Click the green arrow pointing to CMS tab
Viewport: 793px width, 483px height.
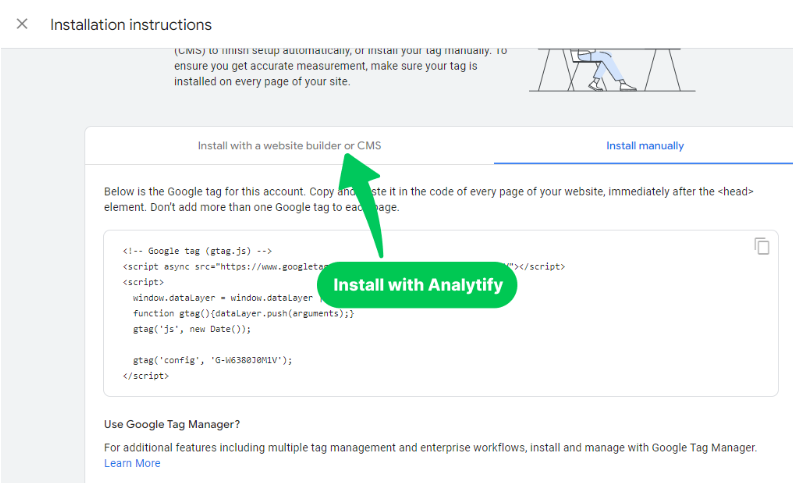[x=361, y=202]
